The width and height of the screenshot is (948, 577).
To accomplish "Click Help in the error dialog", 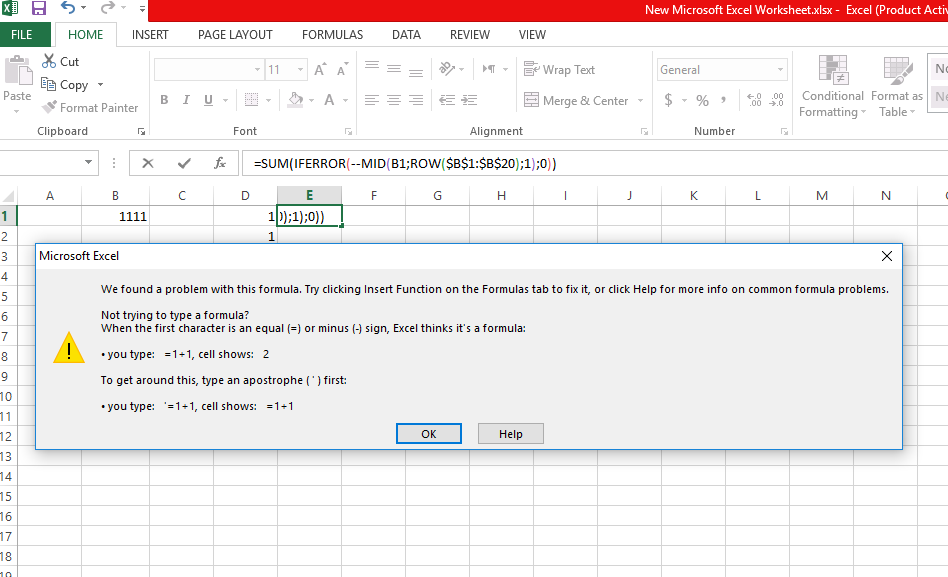I will [510, 434].
